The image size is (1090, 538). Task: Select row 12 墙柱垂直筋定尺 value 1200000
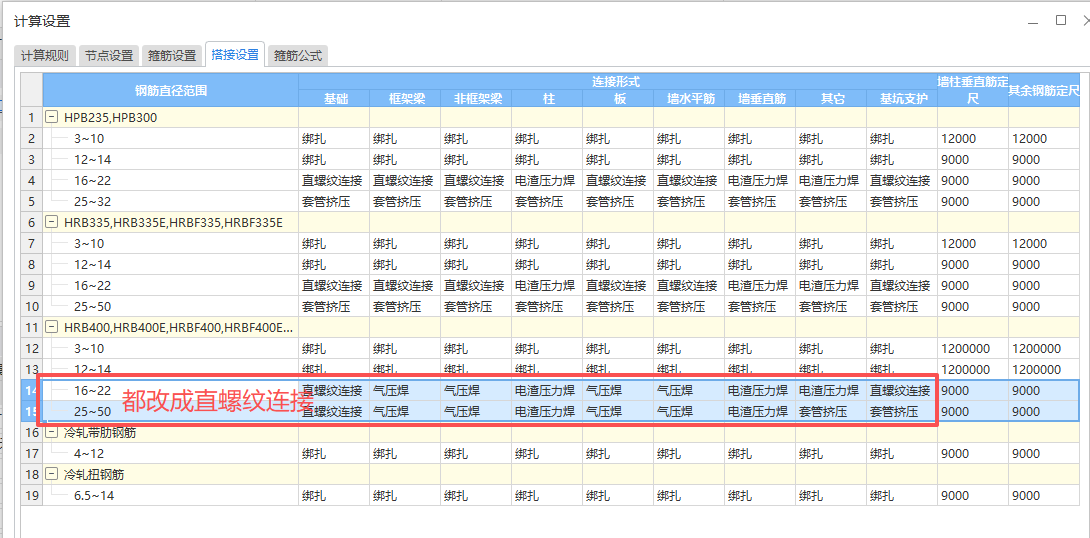pyautogui.click(x=973, y=348)
